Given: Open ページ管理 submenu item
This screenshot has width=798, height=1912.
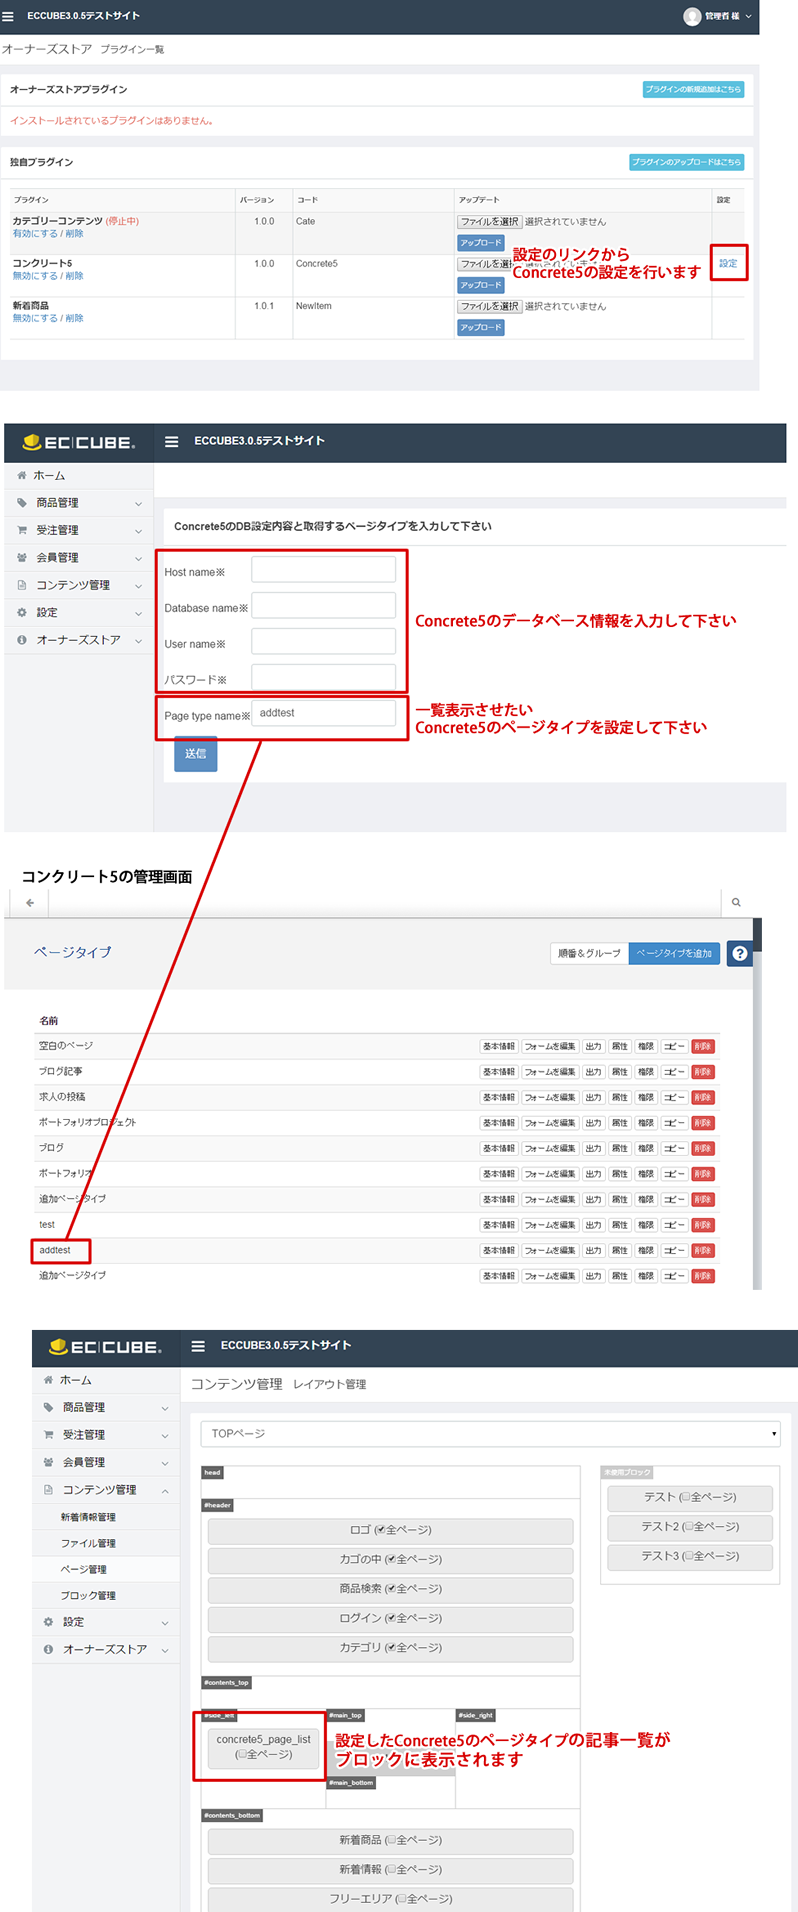Looking at the screenshot, I should [83, 1569].
